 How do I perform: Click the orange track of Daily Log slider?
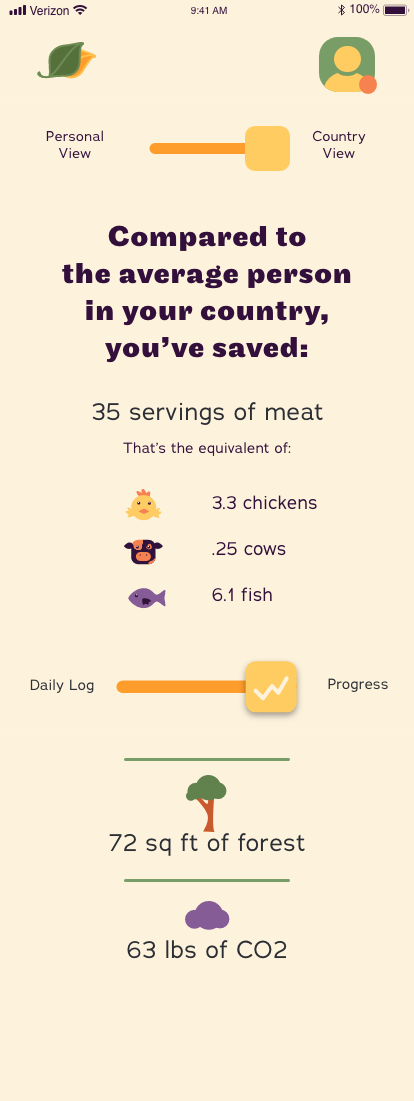(x=181, y=687)
